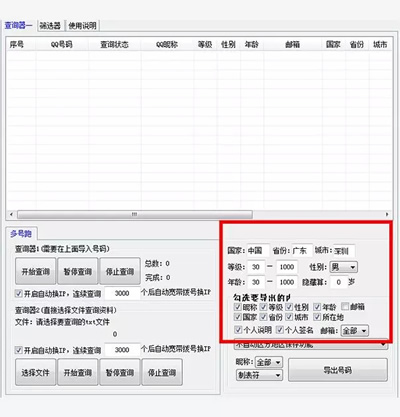Open the 昵称 dropdown showing 全部

[x=269, y=362]
